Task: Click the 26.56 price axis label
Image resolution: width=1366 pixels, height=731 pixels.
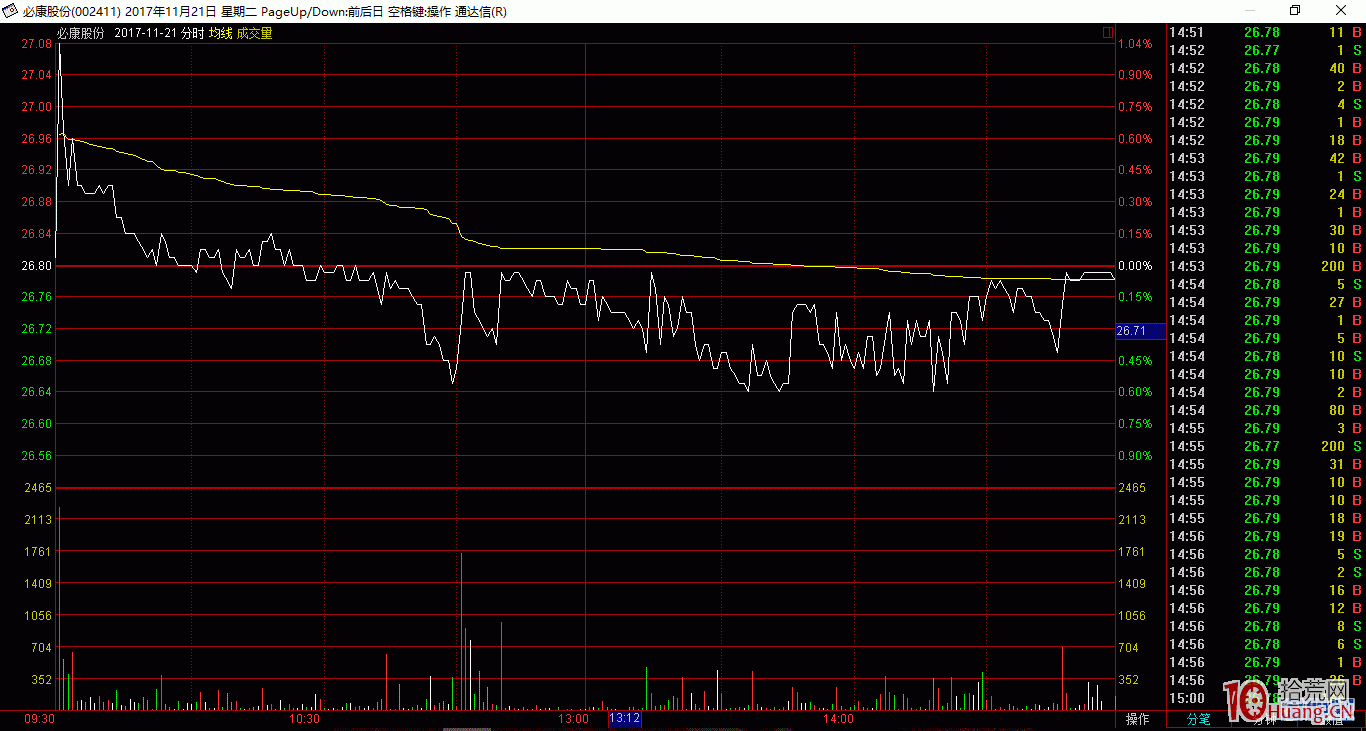Action: click(37, 456)
